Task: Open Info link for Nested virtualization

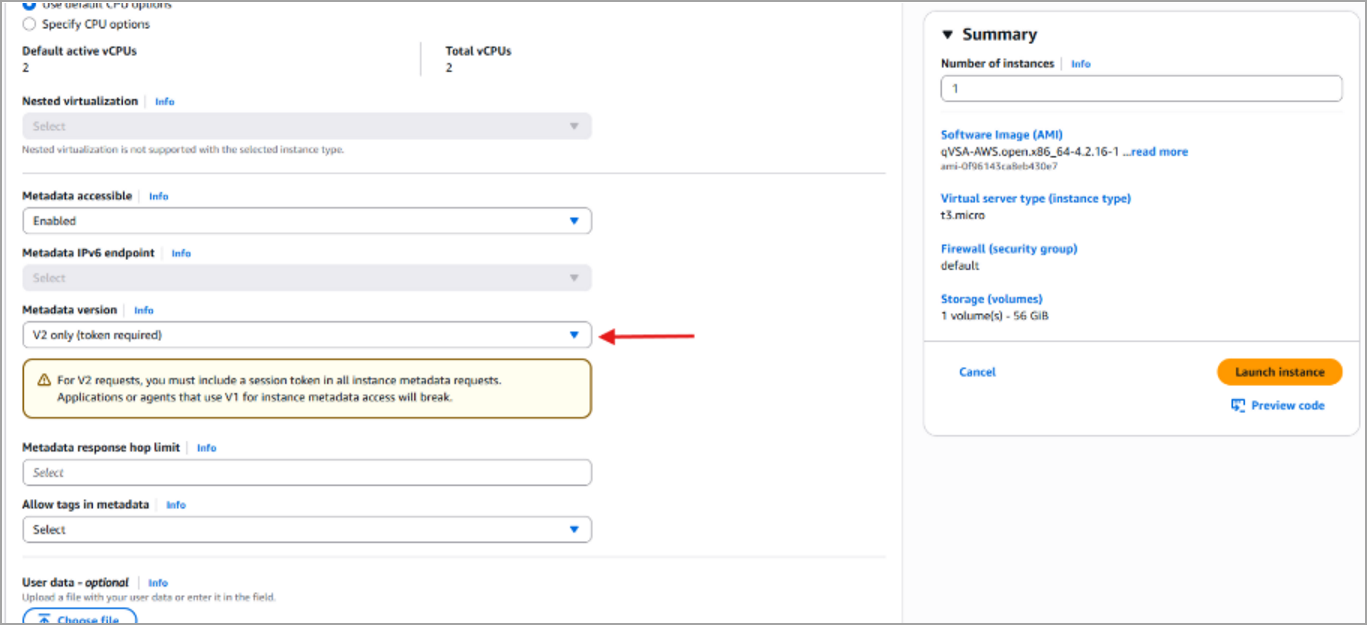Action: [x=164, y=102]
